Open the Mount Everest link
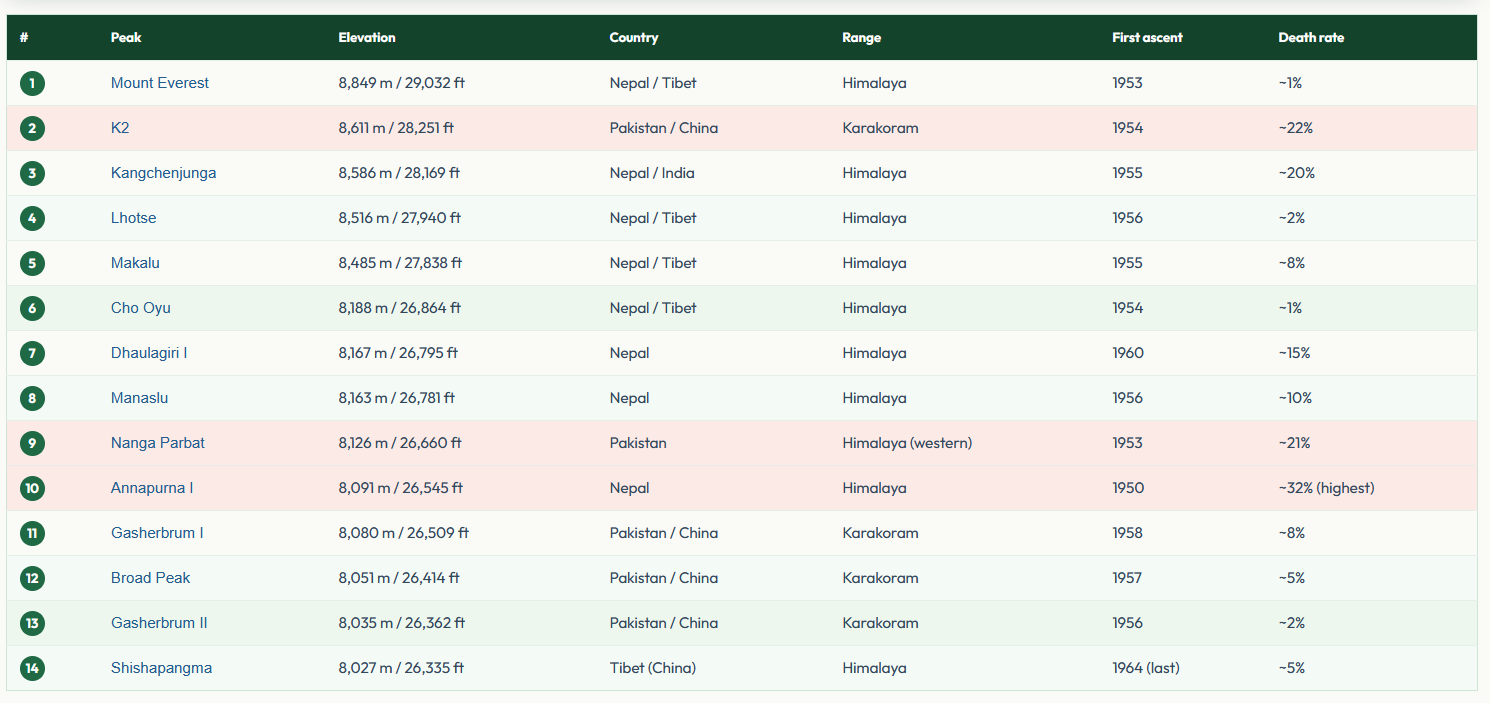 click(160, 83)
